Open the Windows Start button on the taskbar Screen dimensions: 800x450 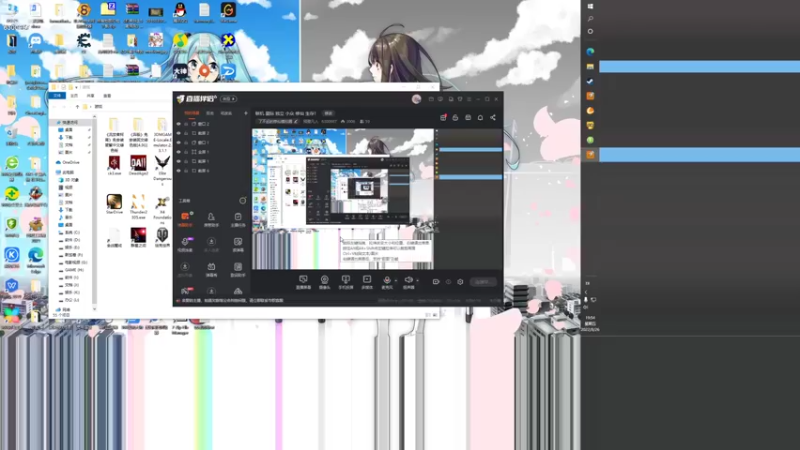click(590, 7)
